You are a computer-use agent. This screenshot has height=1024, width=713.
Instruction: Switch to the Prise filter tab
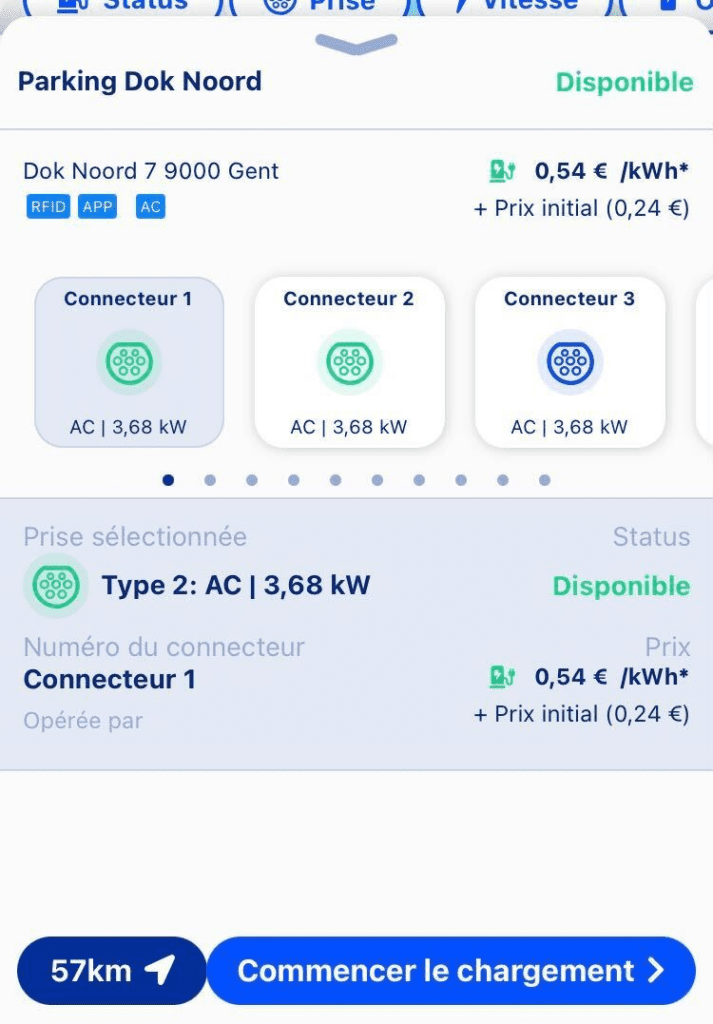[x=325, y=5]
